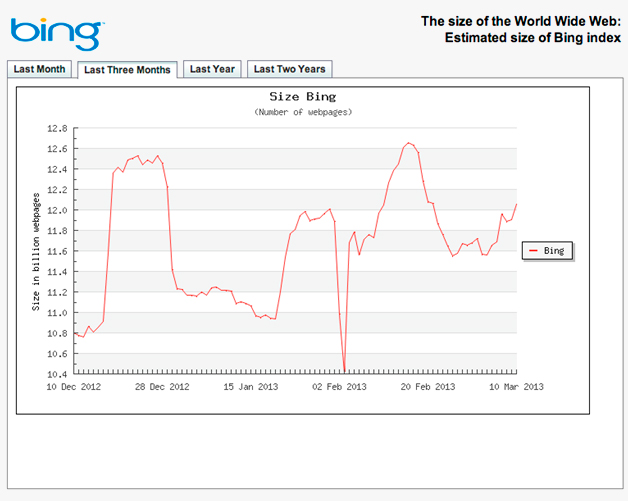Click the 'Size in billion webpages' axis label
This screenshot has width=628, height=501.
click(x=36, y=252)
